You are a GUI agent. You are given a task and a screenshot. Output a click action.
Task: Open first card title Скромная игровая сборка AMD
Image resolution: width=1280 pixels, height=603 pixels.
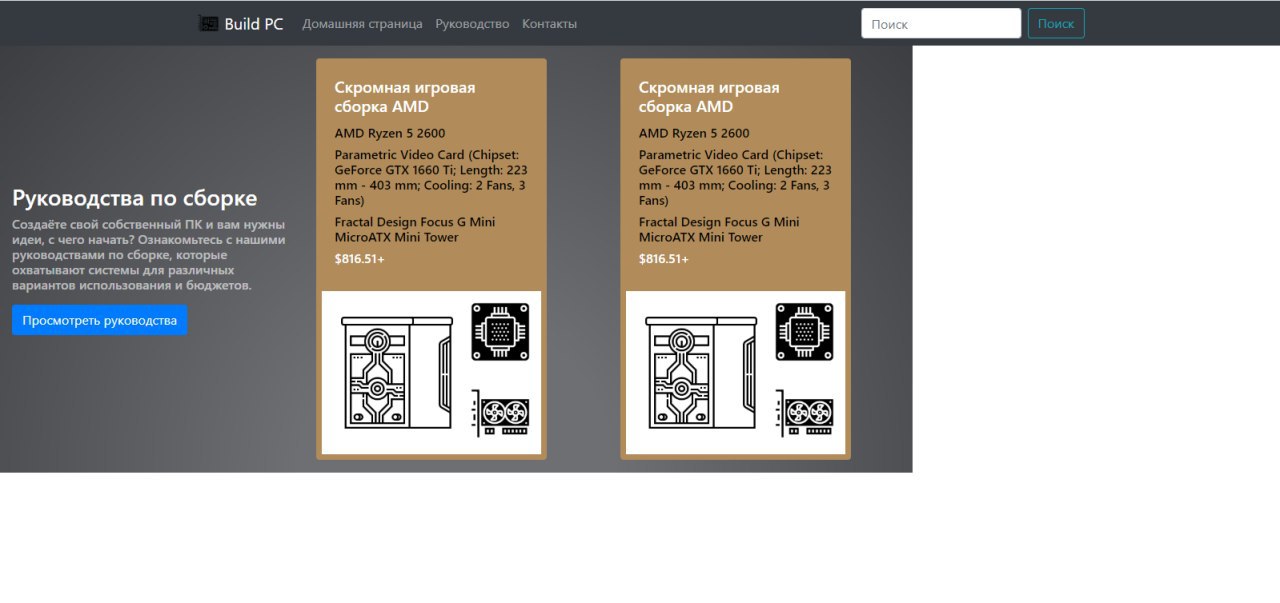(405, 97)
